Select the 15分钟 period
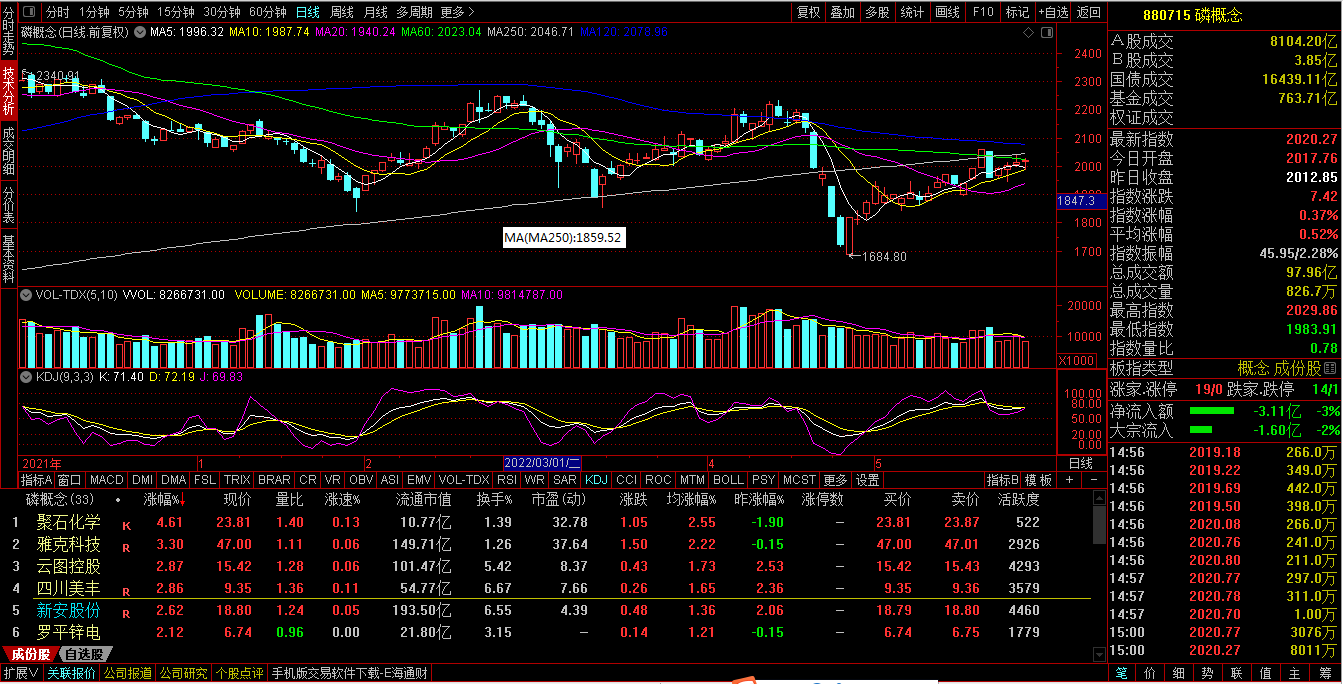The image size is (1343, 684). pyautogui.click(x=176, y=12)
